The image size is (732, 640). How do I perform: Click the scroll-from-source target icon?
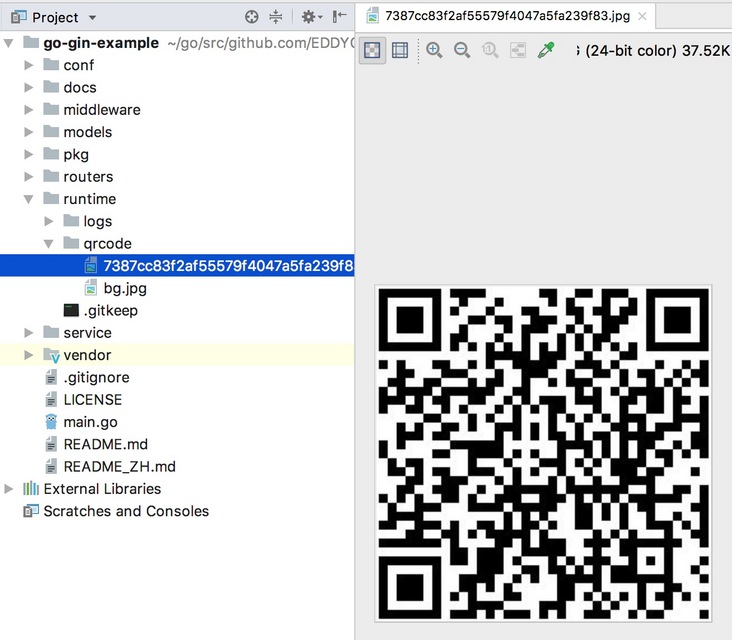[x=252, y=17]
